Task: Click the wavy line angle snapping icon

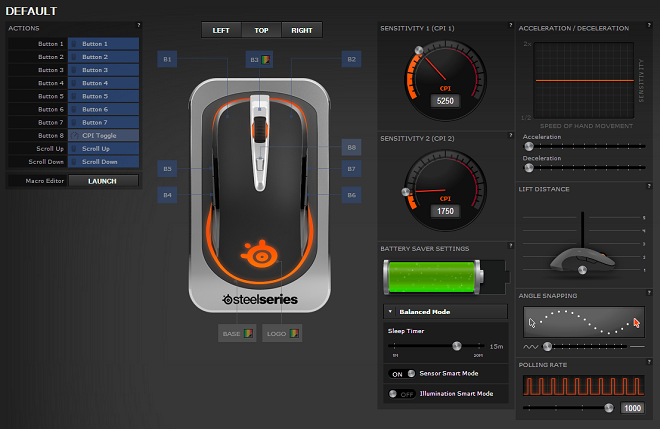Action: click(531, 347)
